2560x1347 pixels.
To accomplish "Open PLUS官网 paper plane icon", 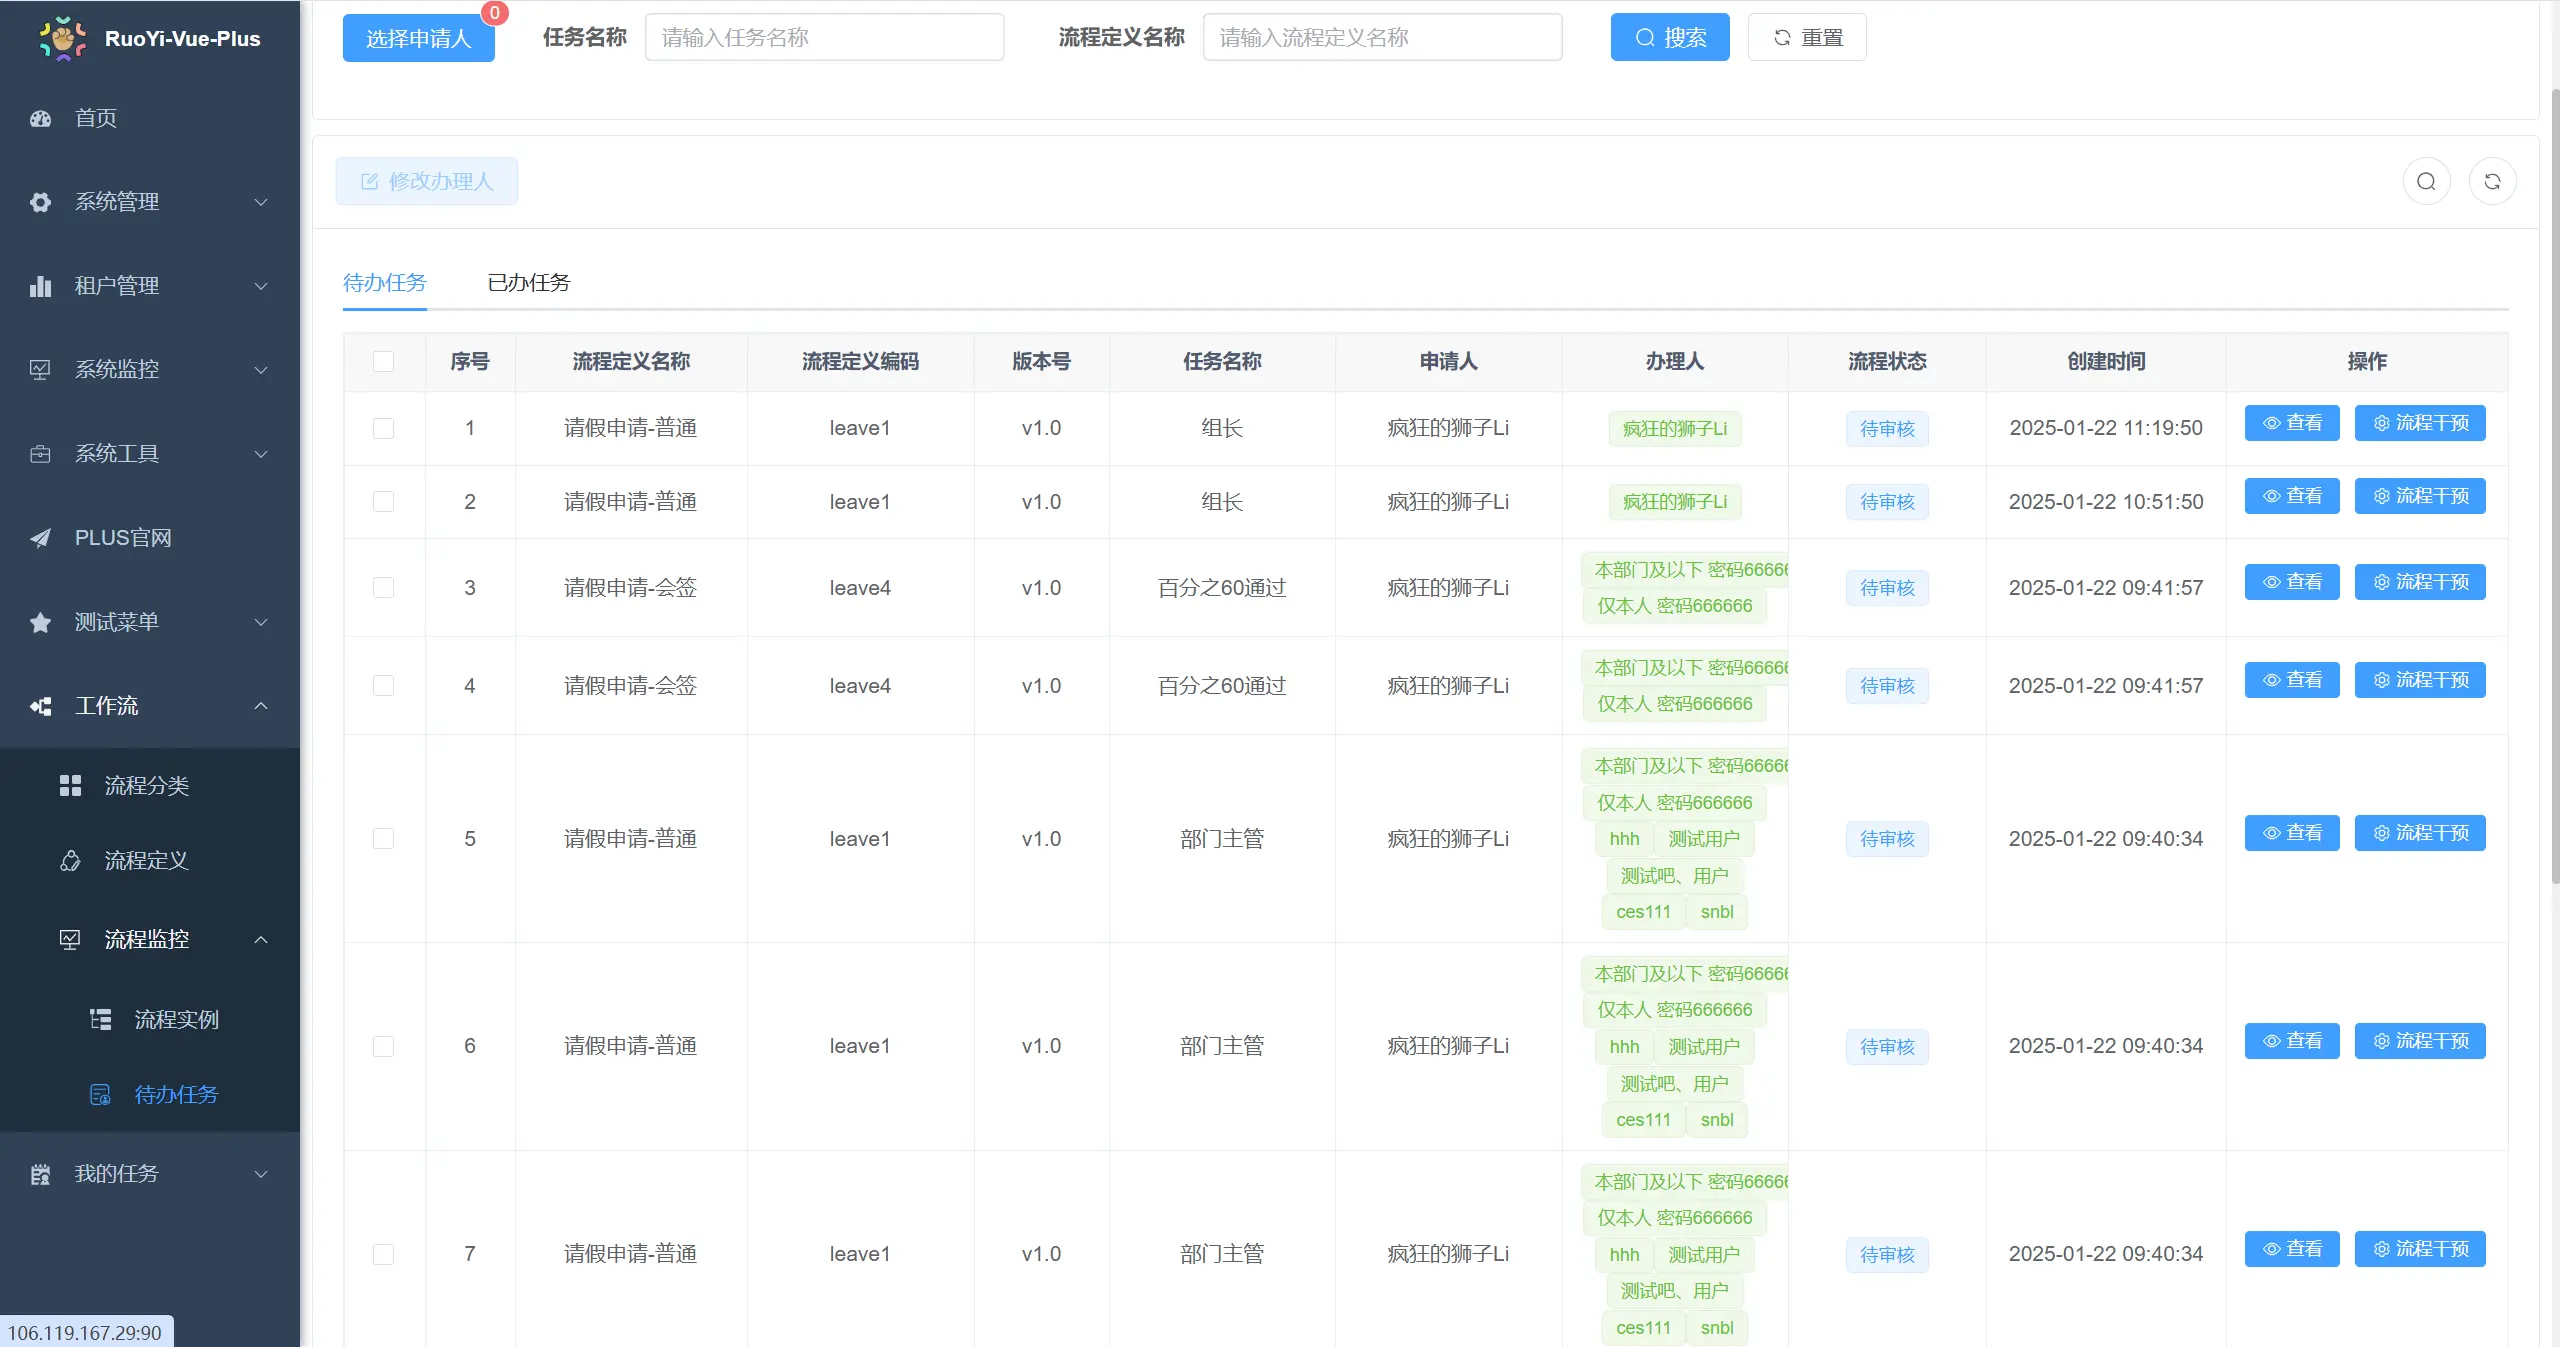I will click(x=41, y=538).
